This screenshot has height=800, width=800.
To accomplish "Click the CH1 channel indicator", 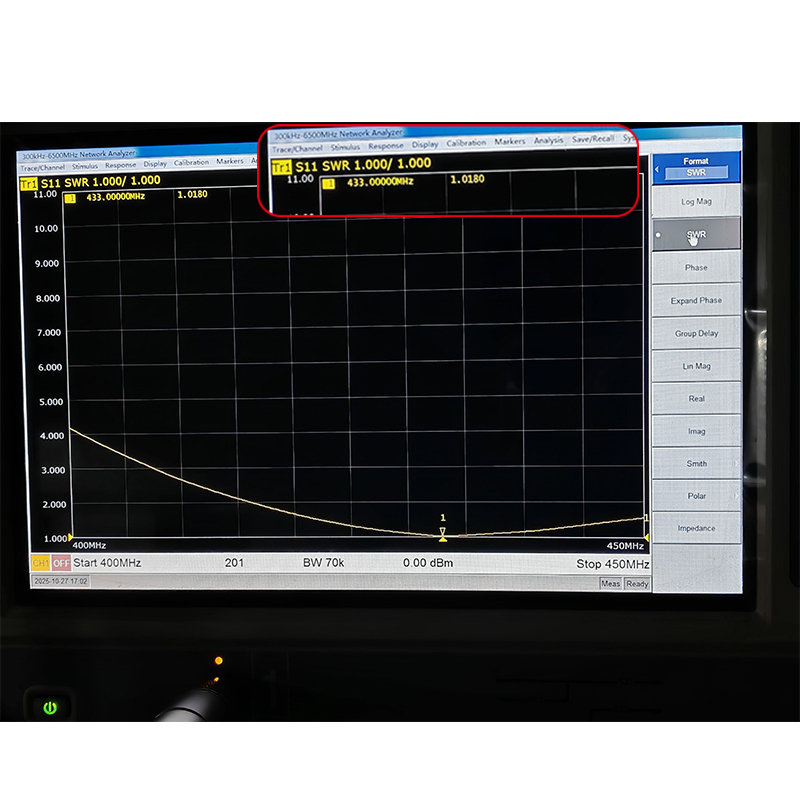I will [x=40, y=563].
